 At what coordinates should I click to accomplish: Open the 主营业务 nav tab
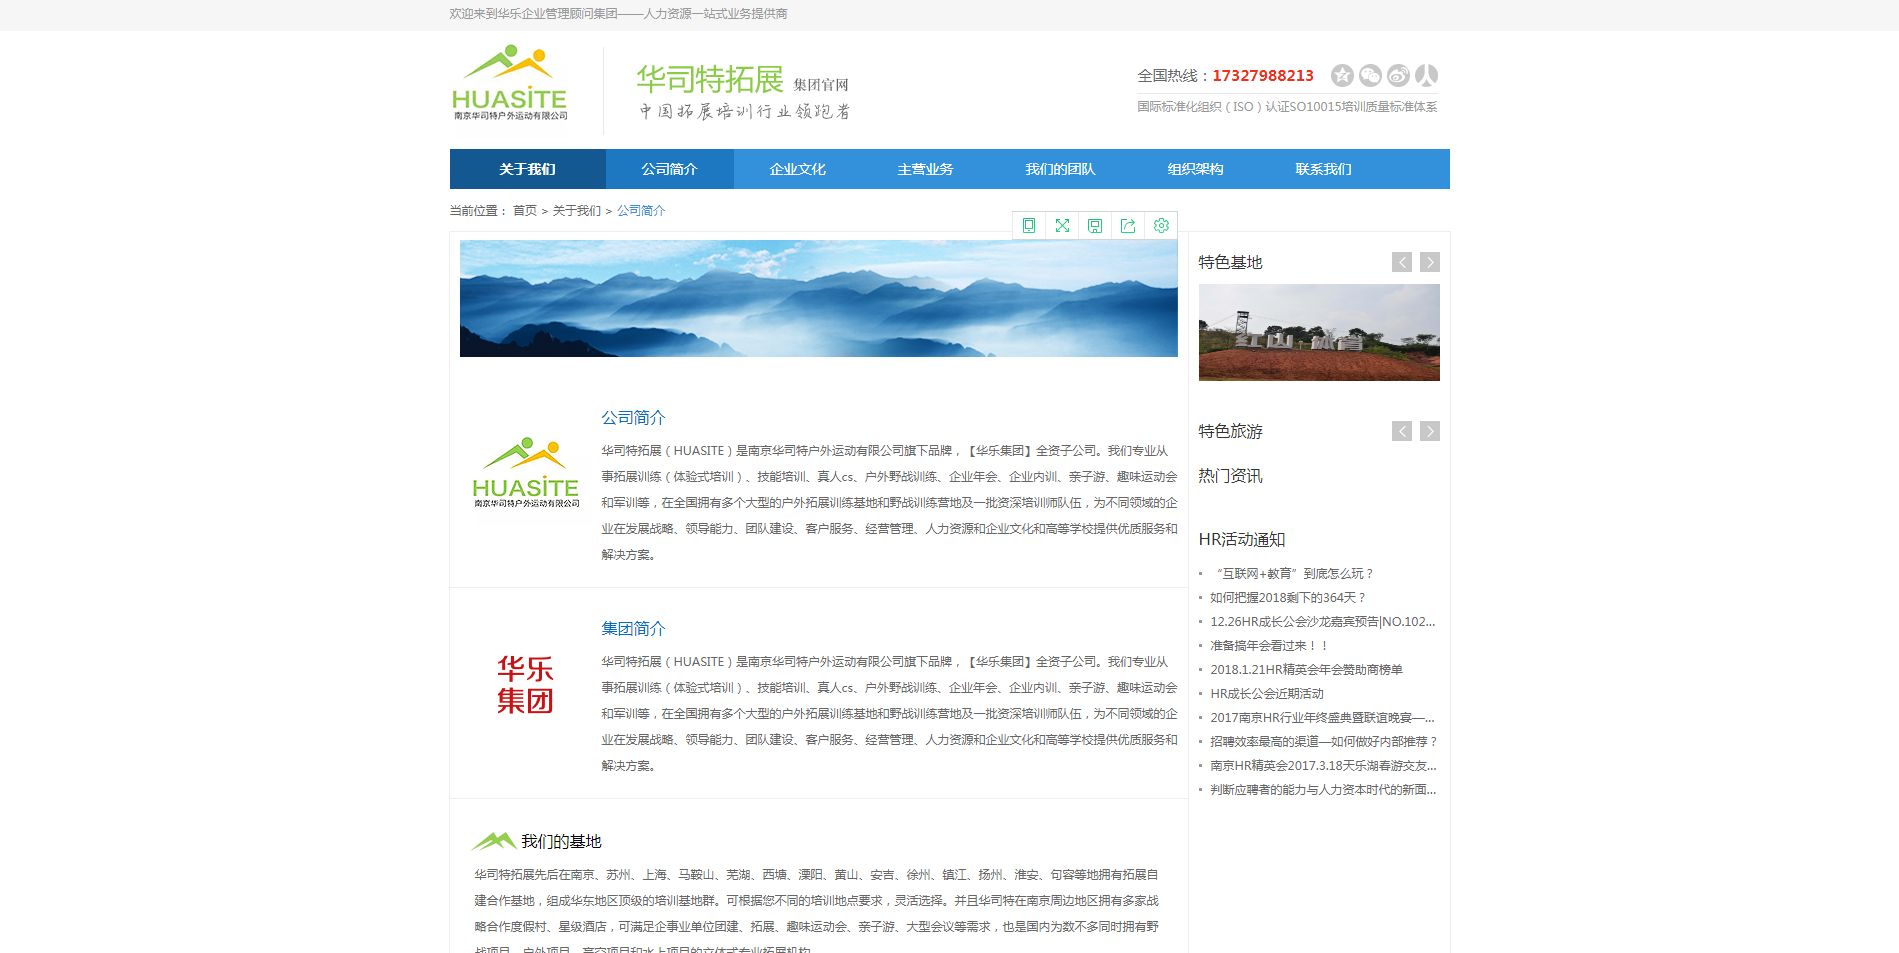click(925, 169)
